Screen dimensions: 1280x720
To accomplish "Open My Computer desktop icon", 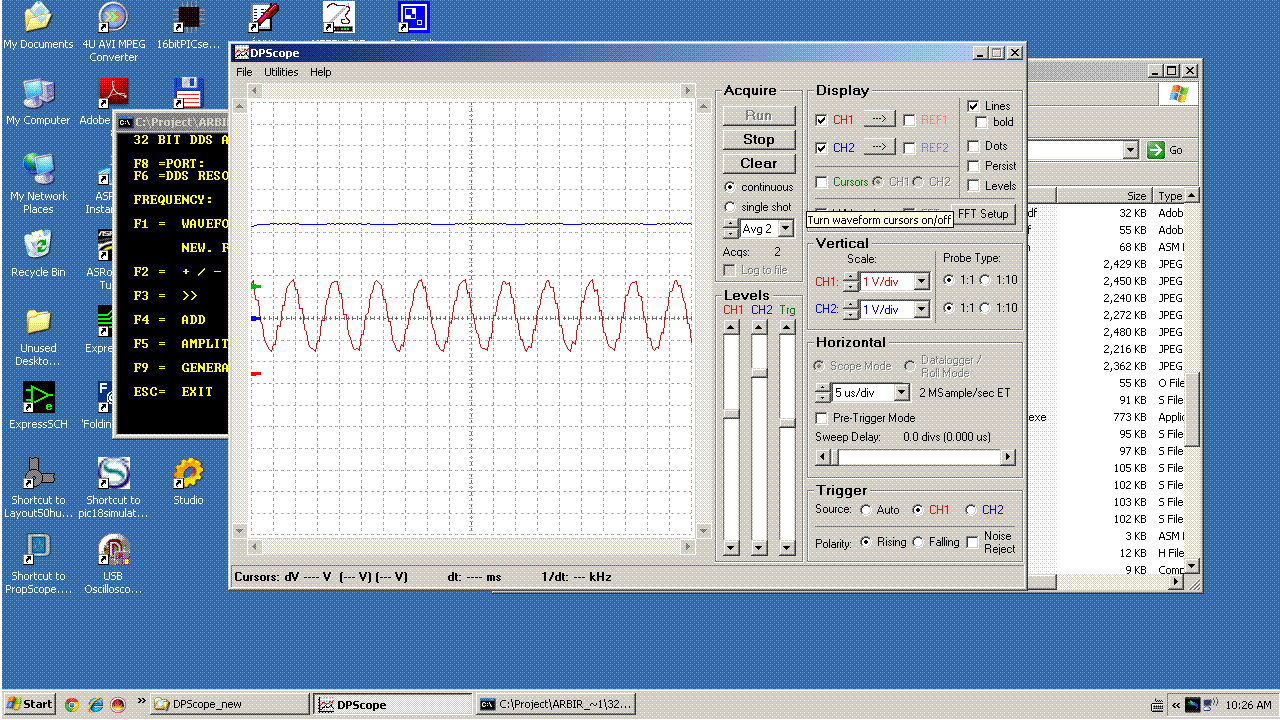I will [x=38, y=101].
